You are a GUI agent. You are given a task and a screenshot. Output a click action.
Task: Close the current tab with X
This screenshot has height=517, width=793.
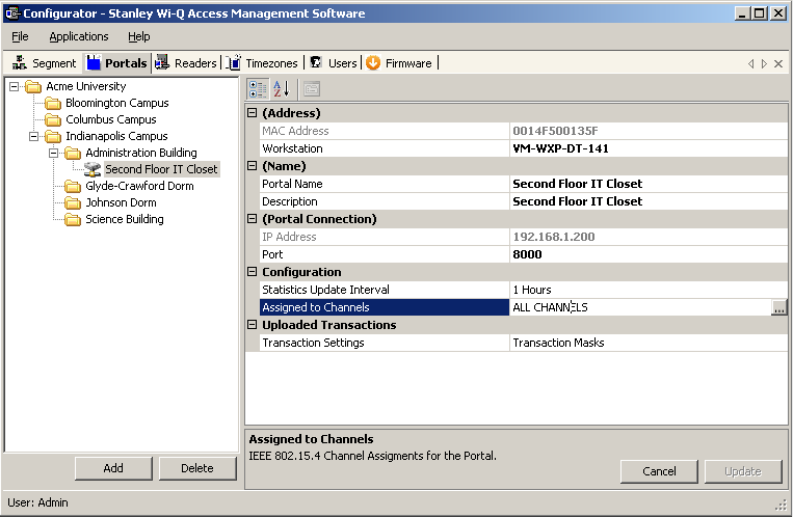pyautogui.click(x=778, y=63)
